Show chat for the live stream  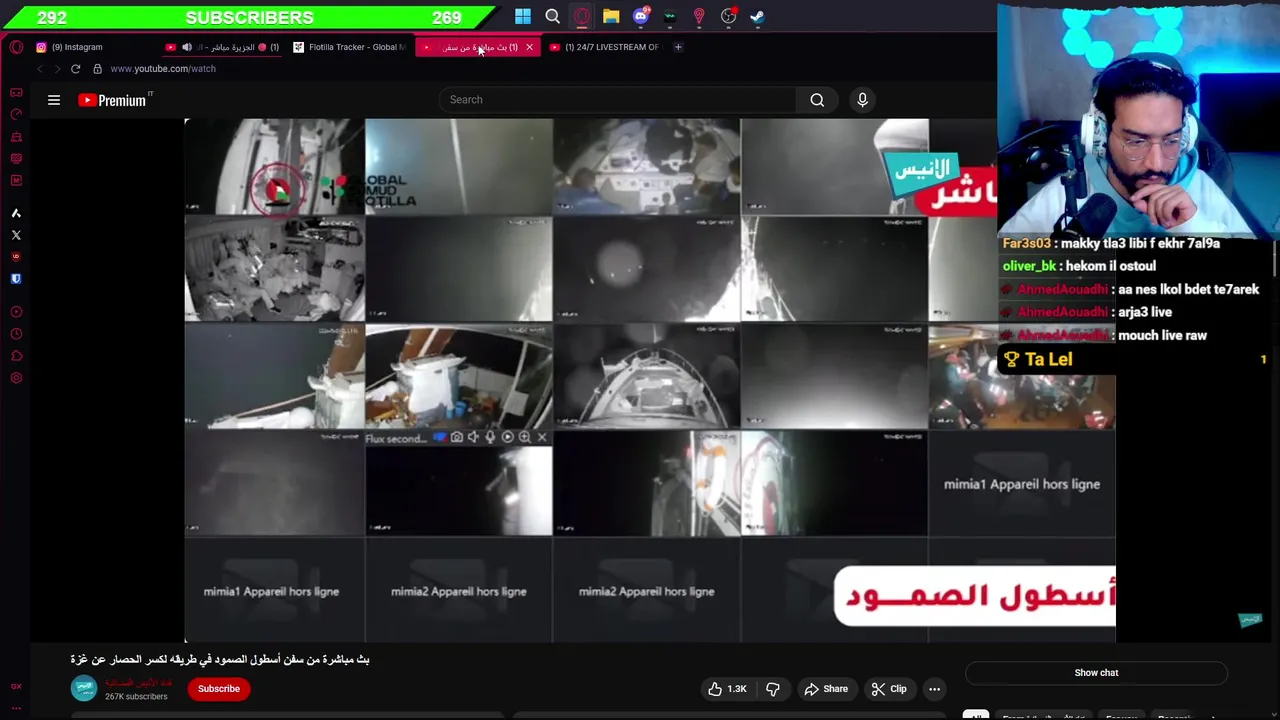coord(1096,673)
